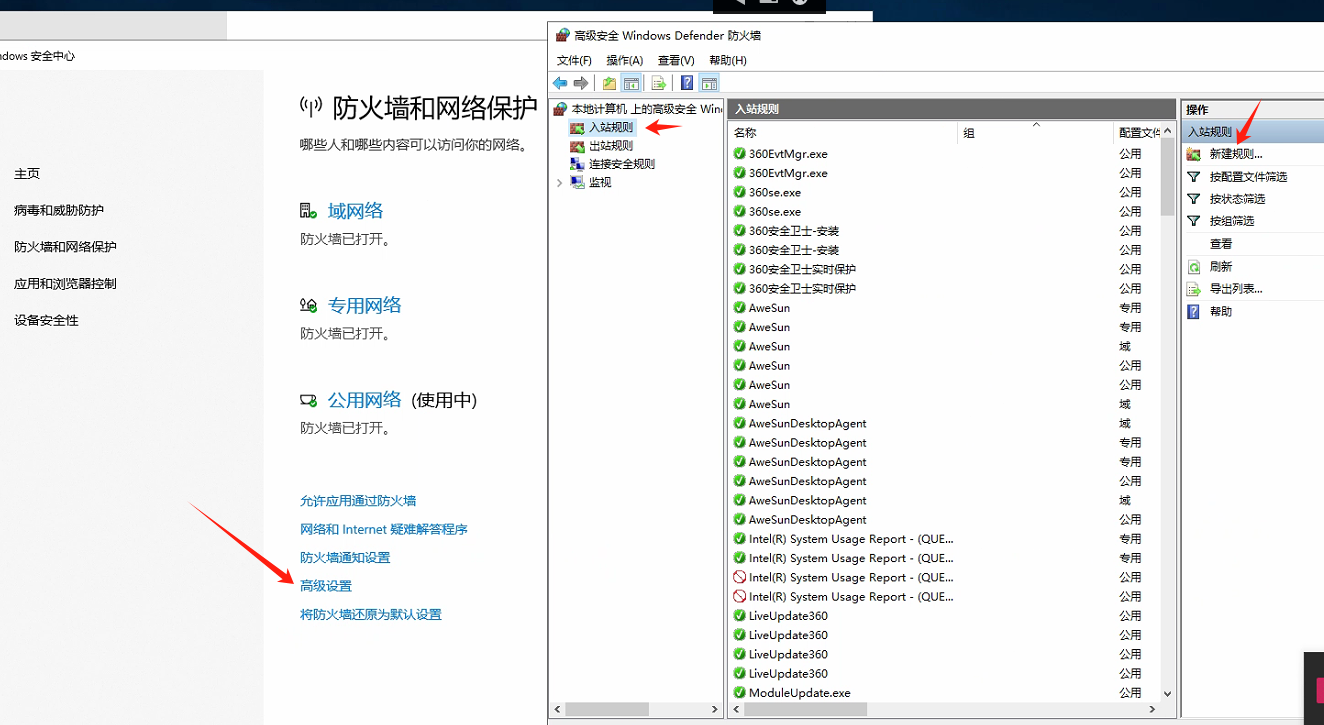Click the public network icon

(308, 400)
